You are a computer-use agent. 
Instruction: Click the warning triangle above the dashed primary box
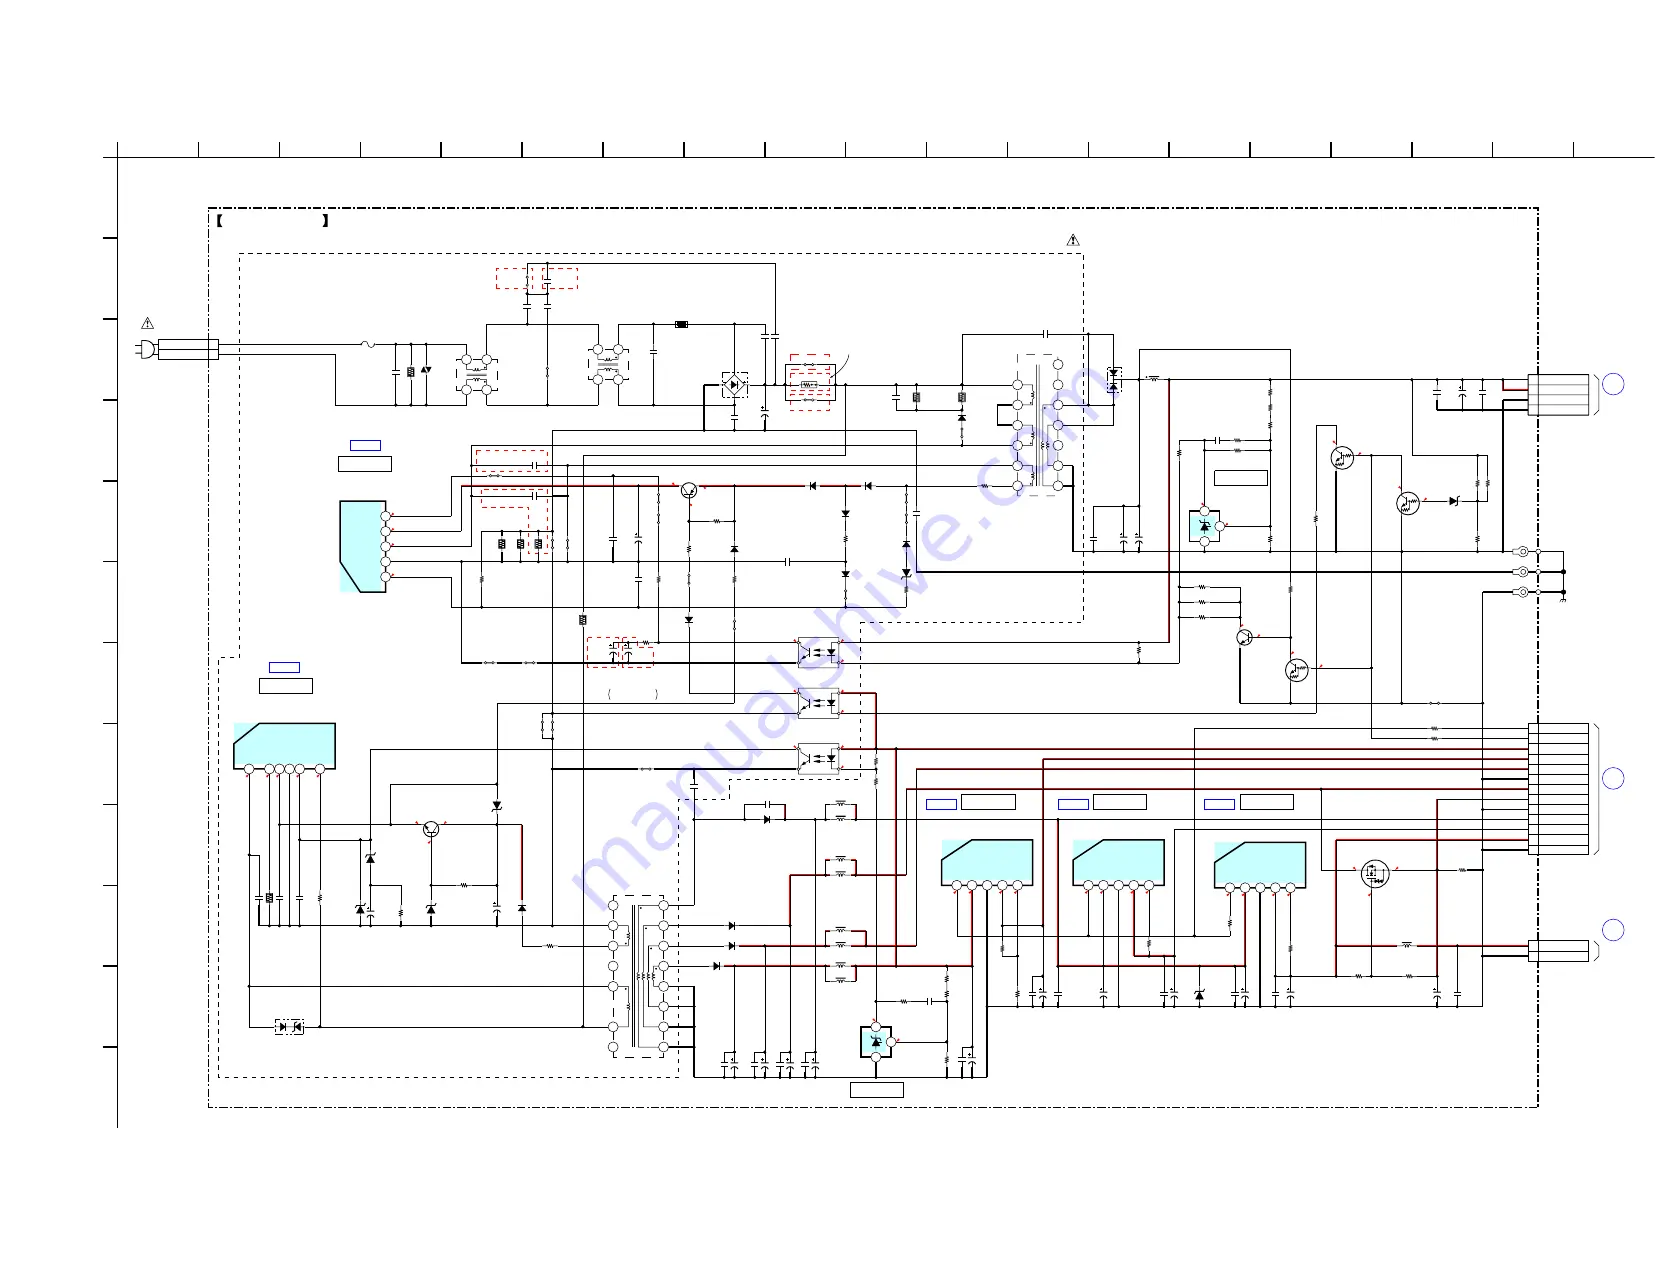1073,240
